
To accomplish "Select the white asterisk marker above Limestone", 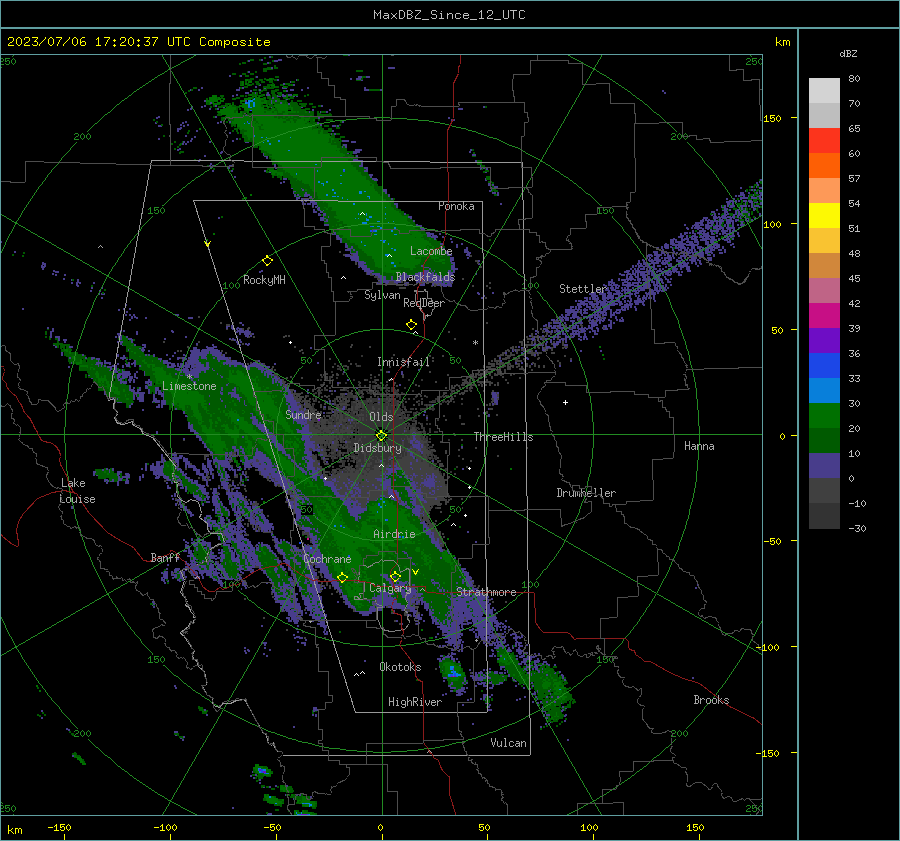I will point(189,377).
